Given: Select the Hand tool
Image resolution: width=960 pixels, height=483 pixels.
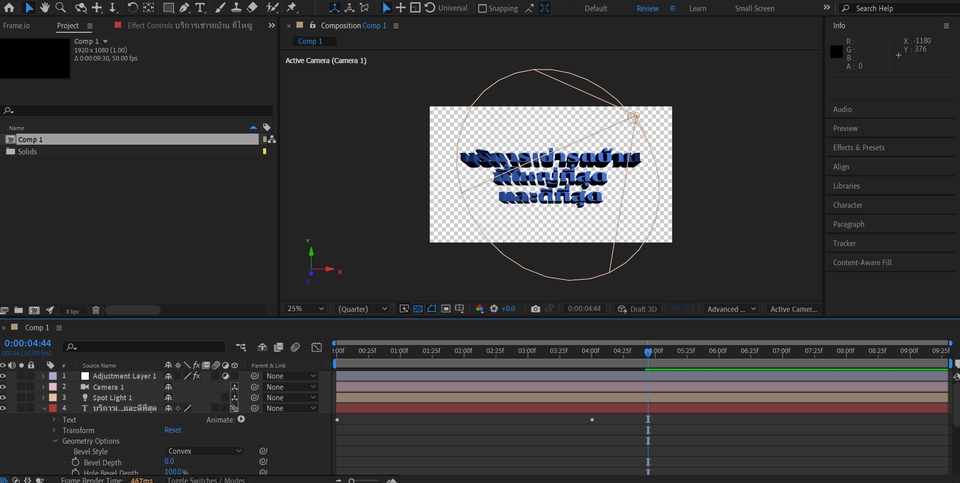Looking at the screenshot, I should 45,8.
